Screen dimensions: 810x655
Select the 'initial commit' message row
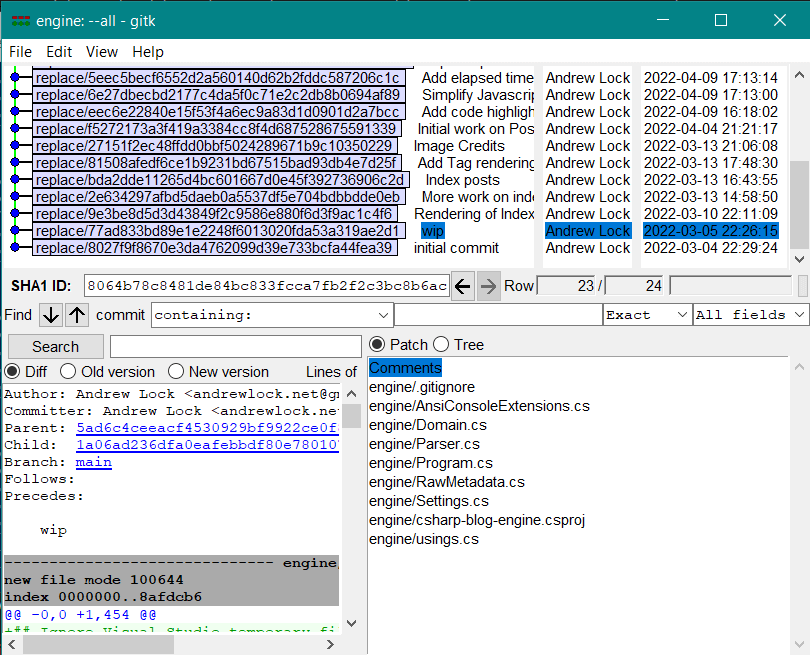tap(456, 248)
